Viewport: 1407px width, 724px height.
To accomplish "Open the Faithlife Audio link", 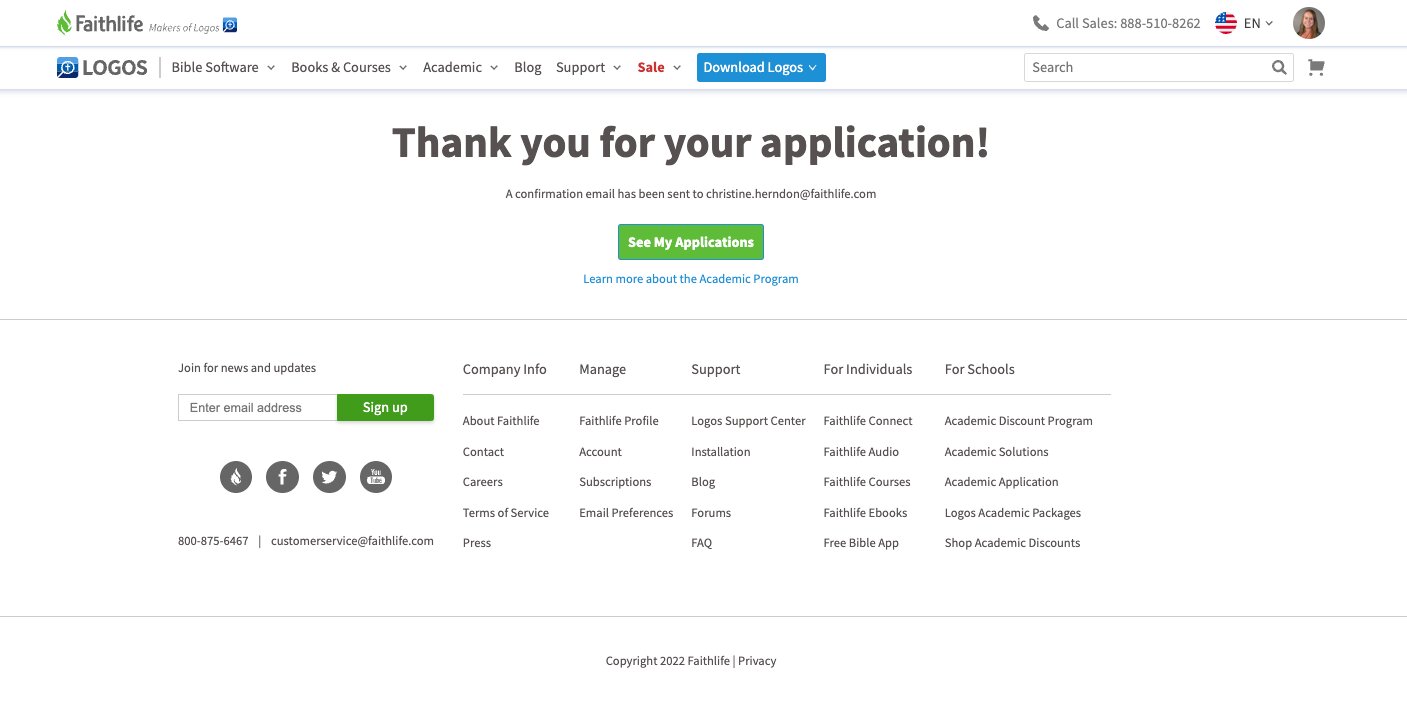I will [861, 452].
